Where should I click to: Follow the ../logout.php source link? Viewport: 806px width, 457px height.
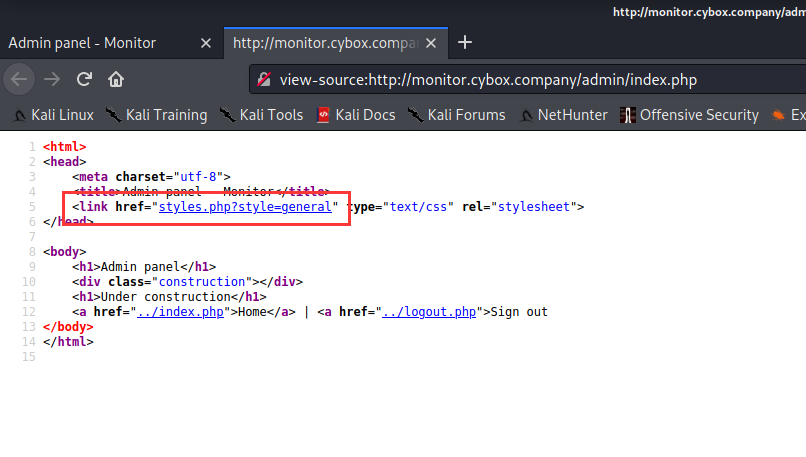429,312
